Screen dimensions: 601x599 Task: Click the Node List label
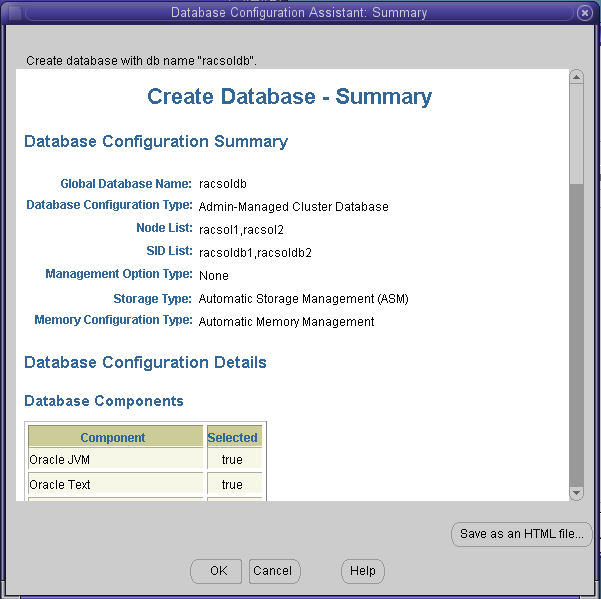(x=164, y=228)
